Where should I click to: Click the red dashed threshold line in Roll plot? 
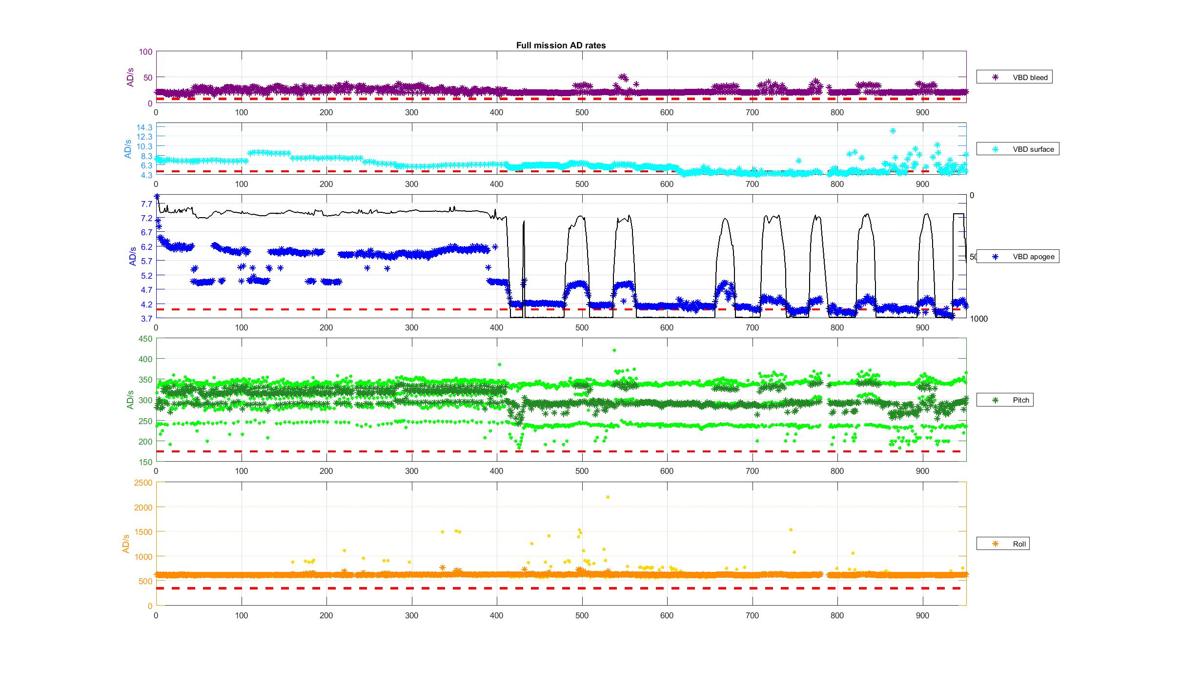click(x=561, y=588)
